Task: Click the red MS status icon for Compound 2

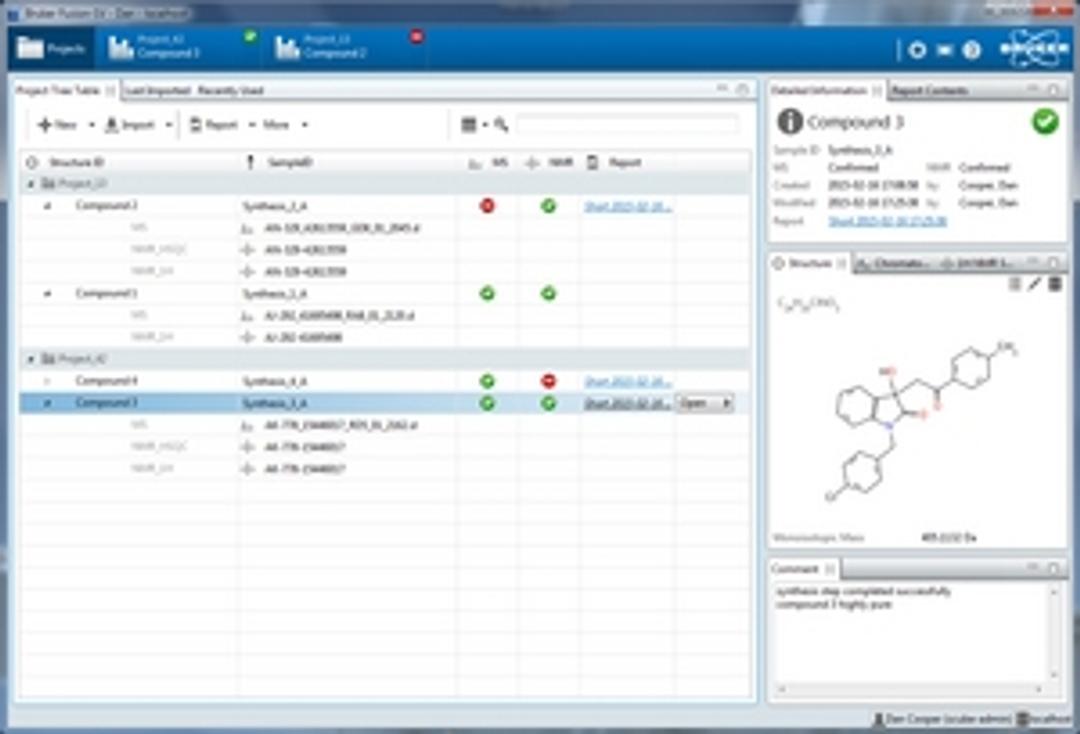Action: (x=487, y=206)
